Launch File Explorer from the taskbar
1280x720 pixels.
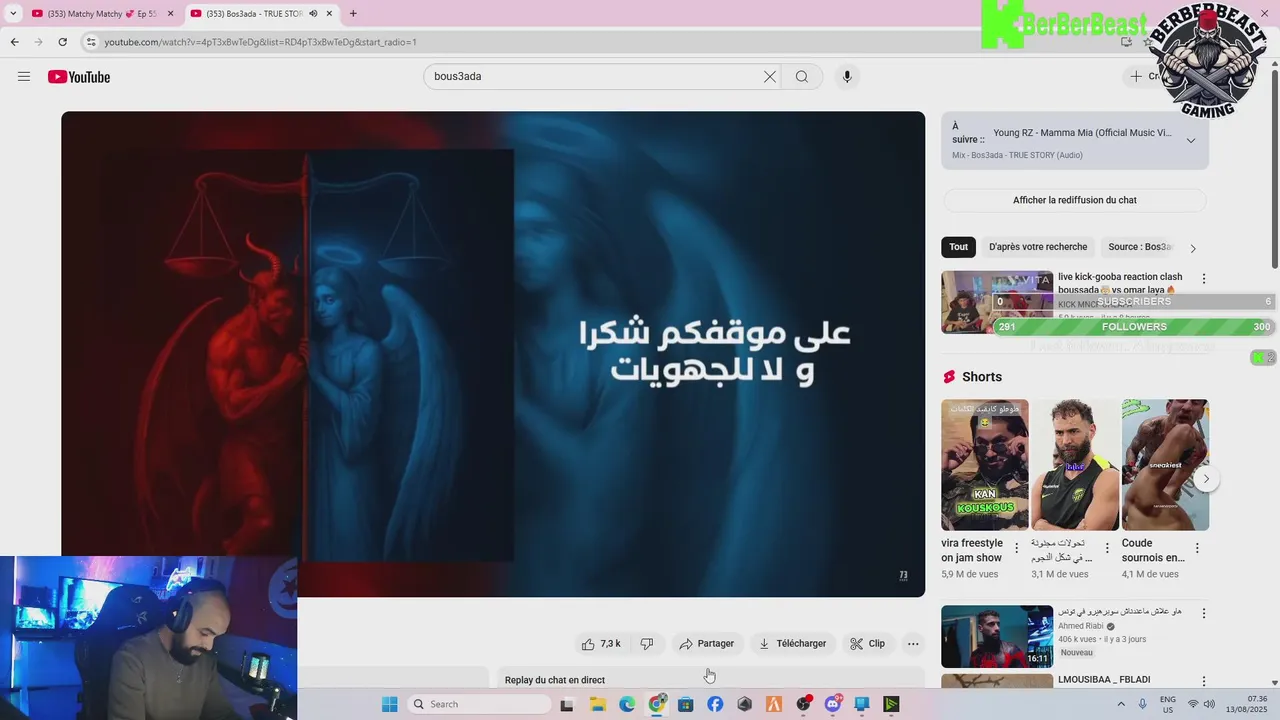click(x=598, y=704)
